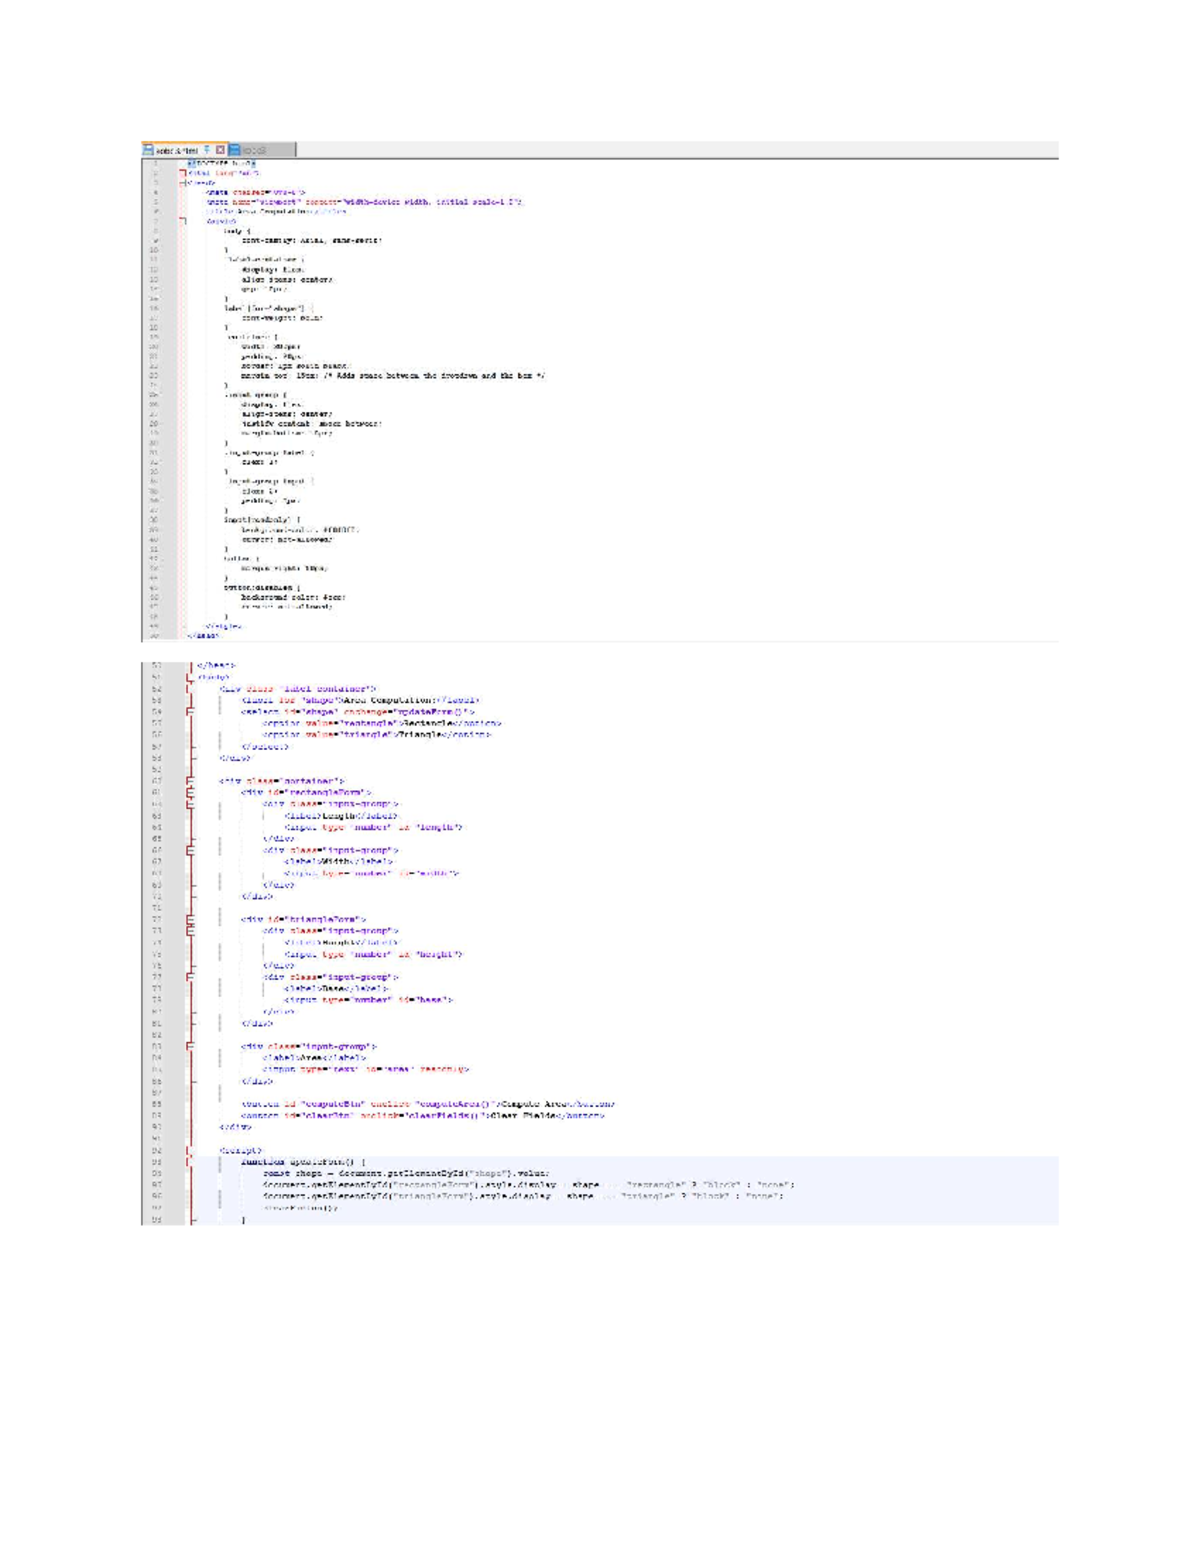Click the Clear Fields button code line
Viewport: 1200px width, 1553px height.
coord(422,1115)
